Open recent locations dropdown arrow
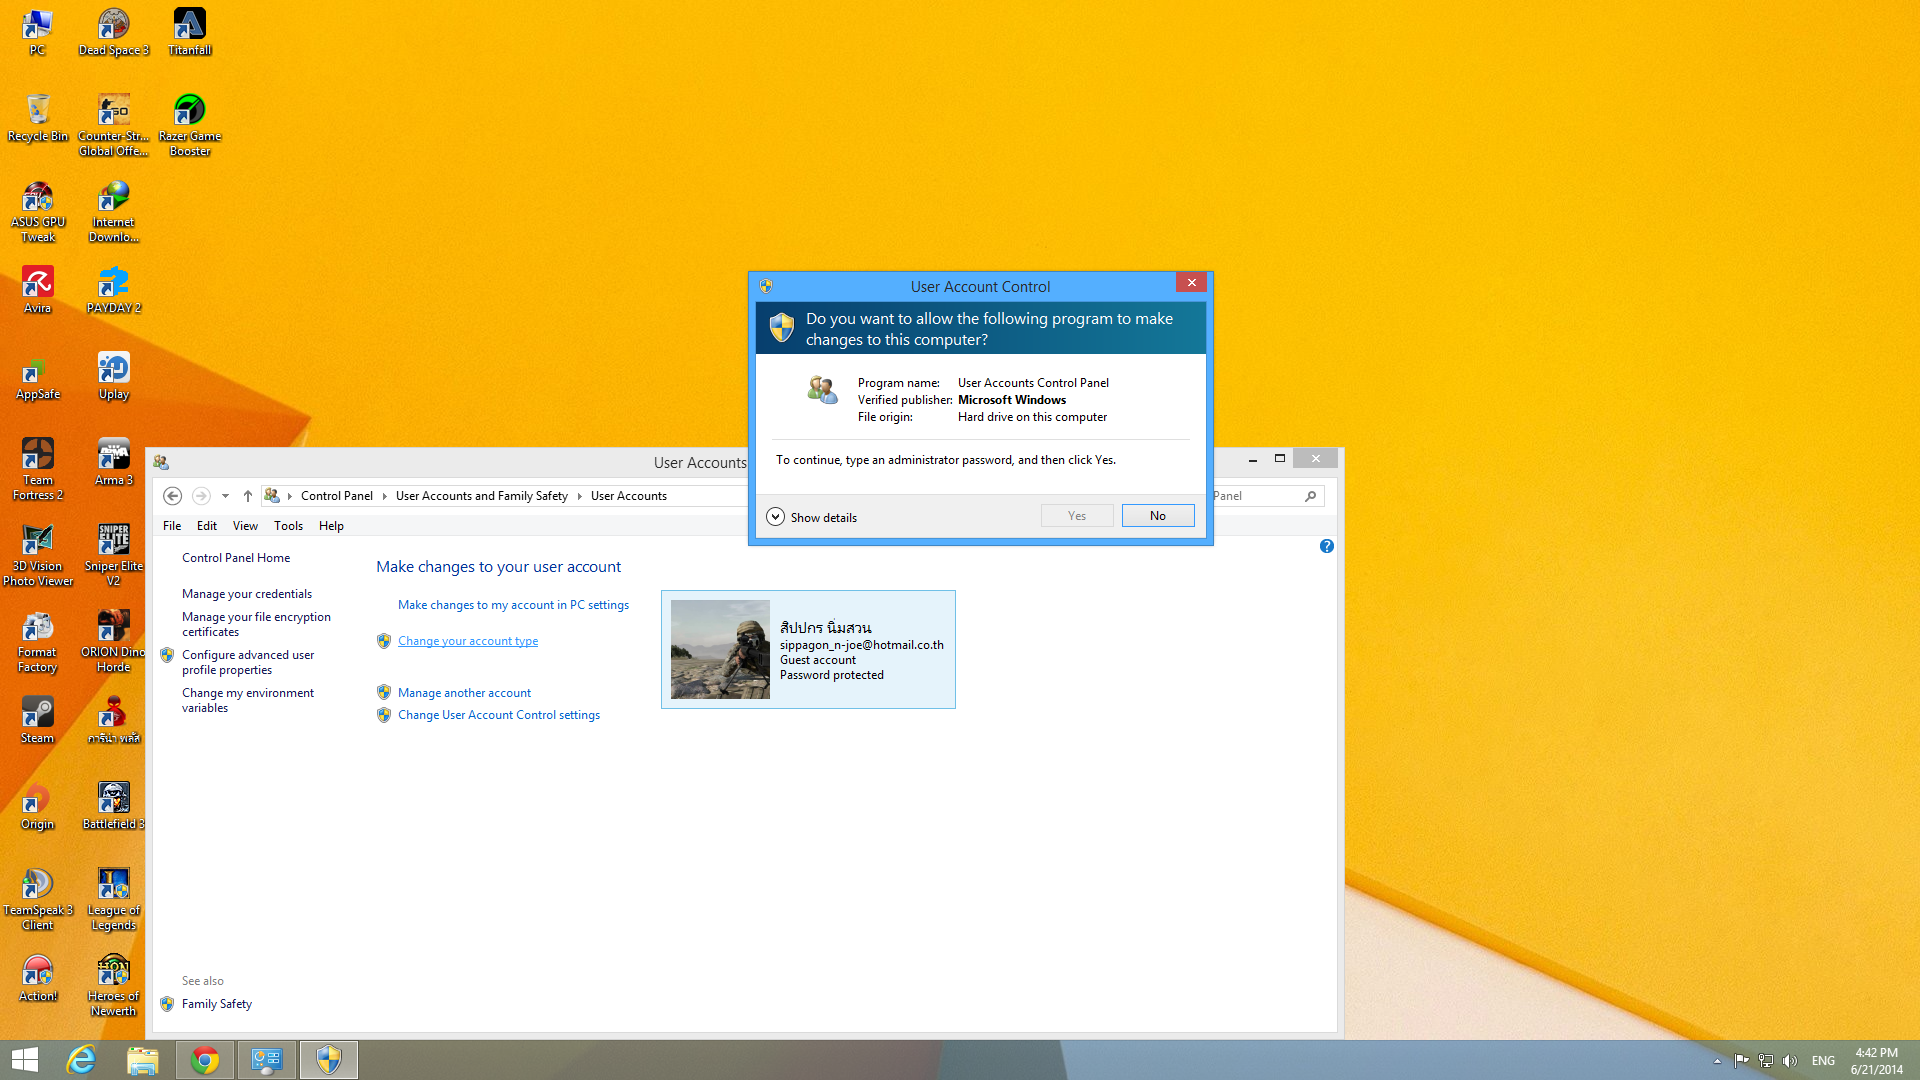The width and height of the screenshot is (1920, 1080). [225, 496]
